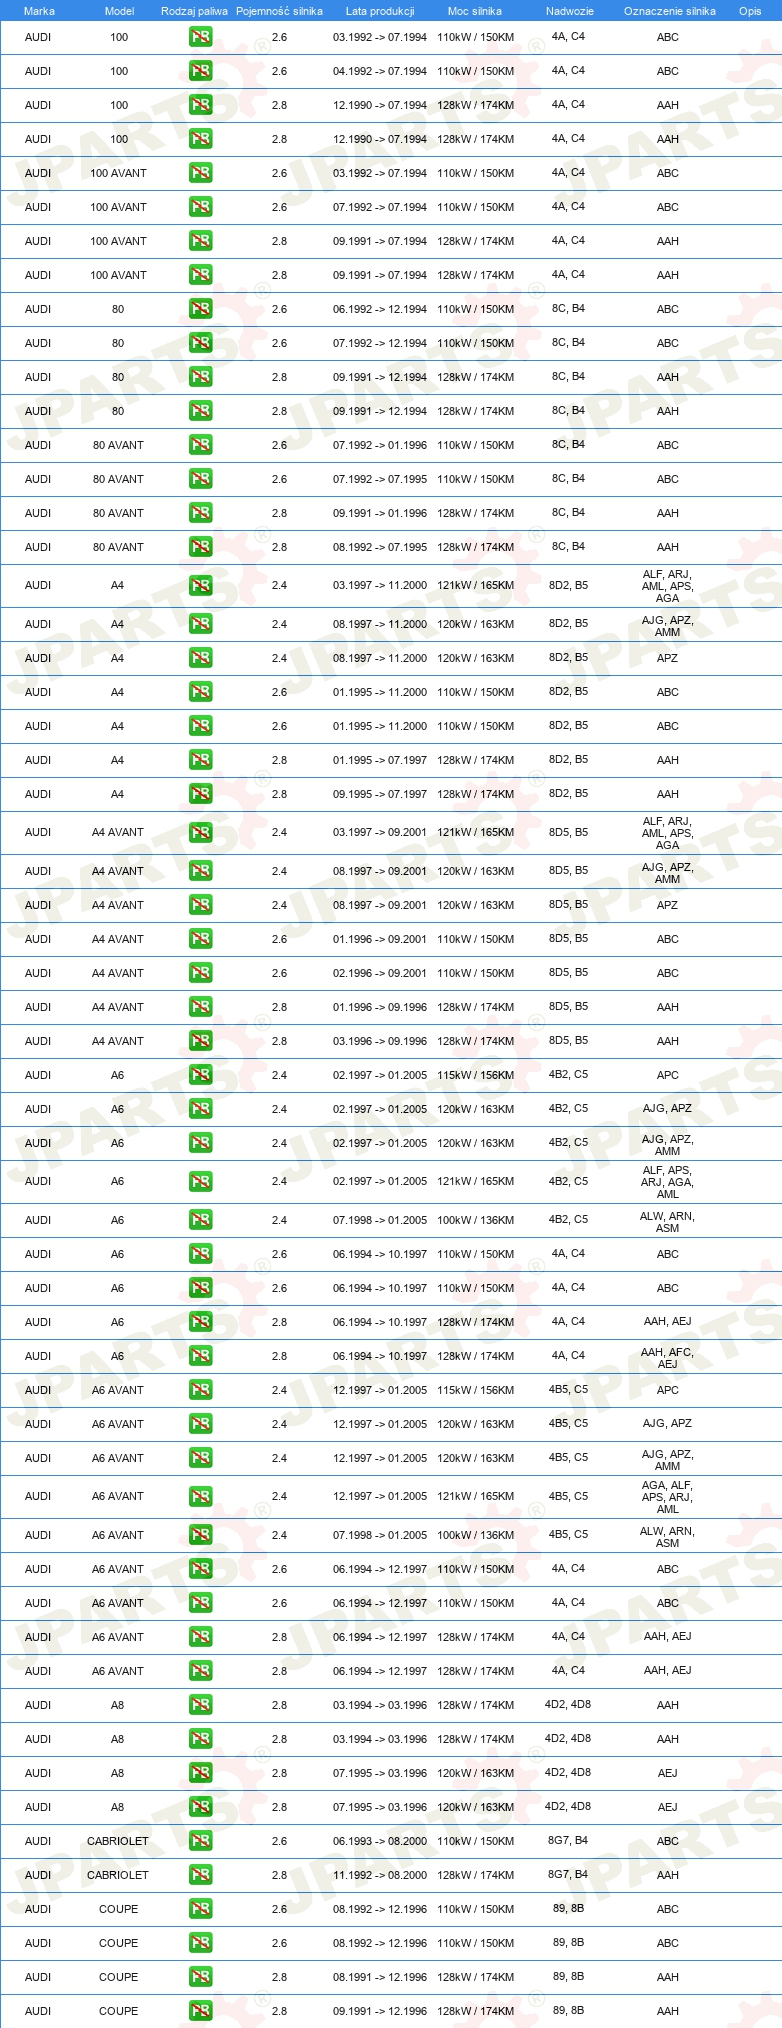This screenshot has width=782, height=2028.
Task: Click the Oznaczenie silnika column header
Action: pos(670,11)
